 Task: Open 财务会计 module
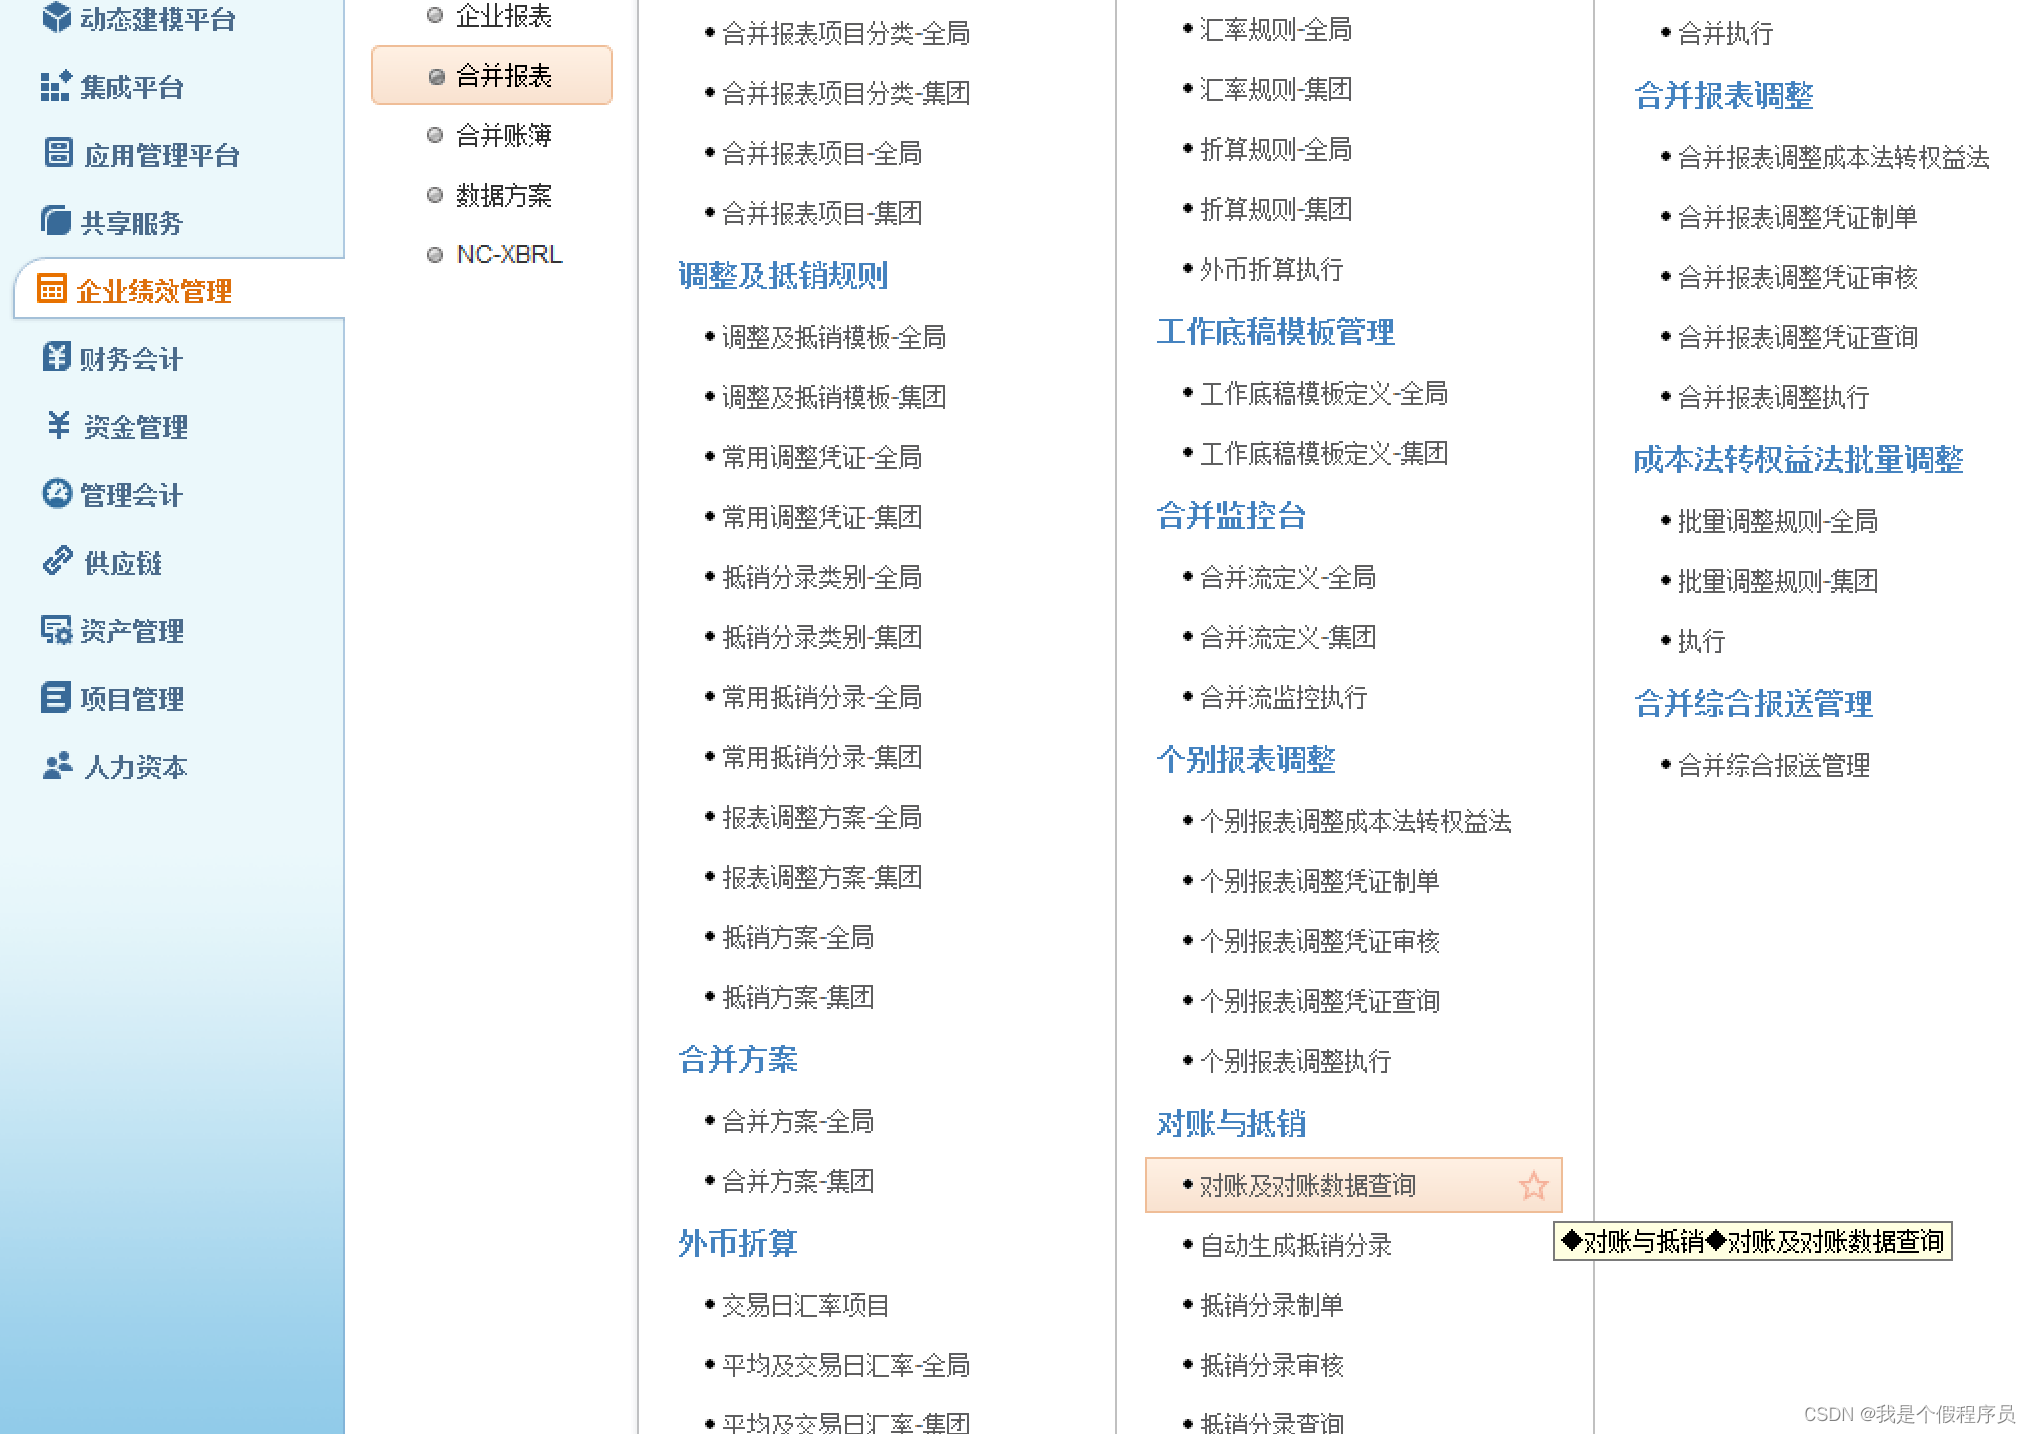(131, 359)
